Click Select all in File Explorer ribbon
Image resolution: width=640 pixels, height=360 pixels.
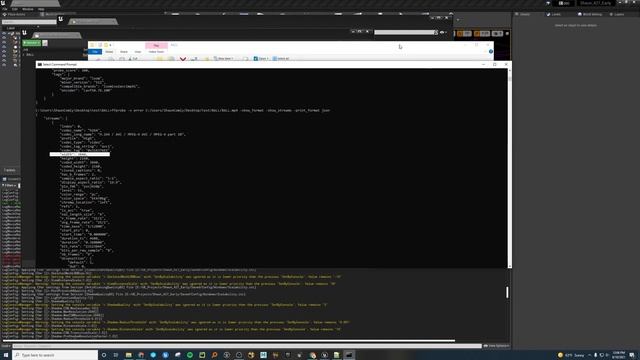pyautogui.click(x=281, y=59)
